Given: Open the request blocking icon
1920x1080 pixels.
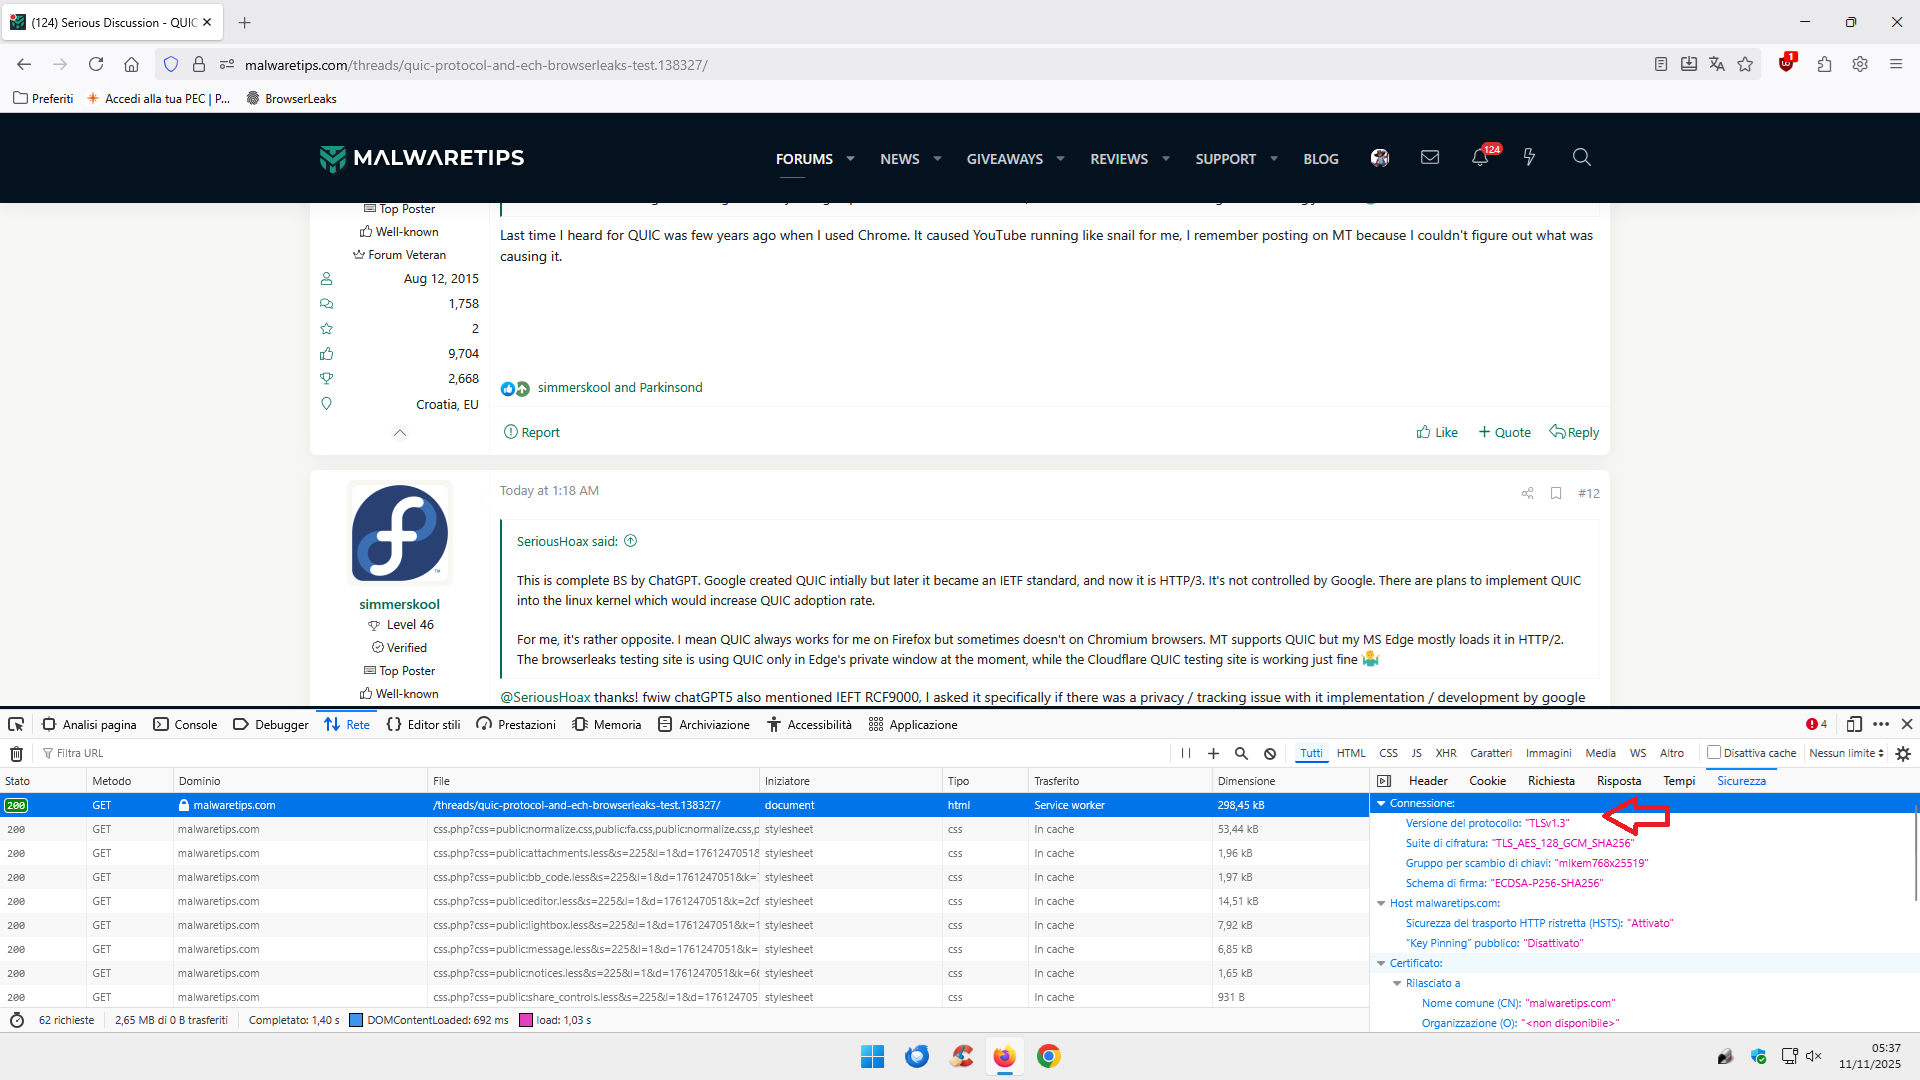Looking at the screenshot, I should pyautogui.click(x=1270, y=754).
